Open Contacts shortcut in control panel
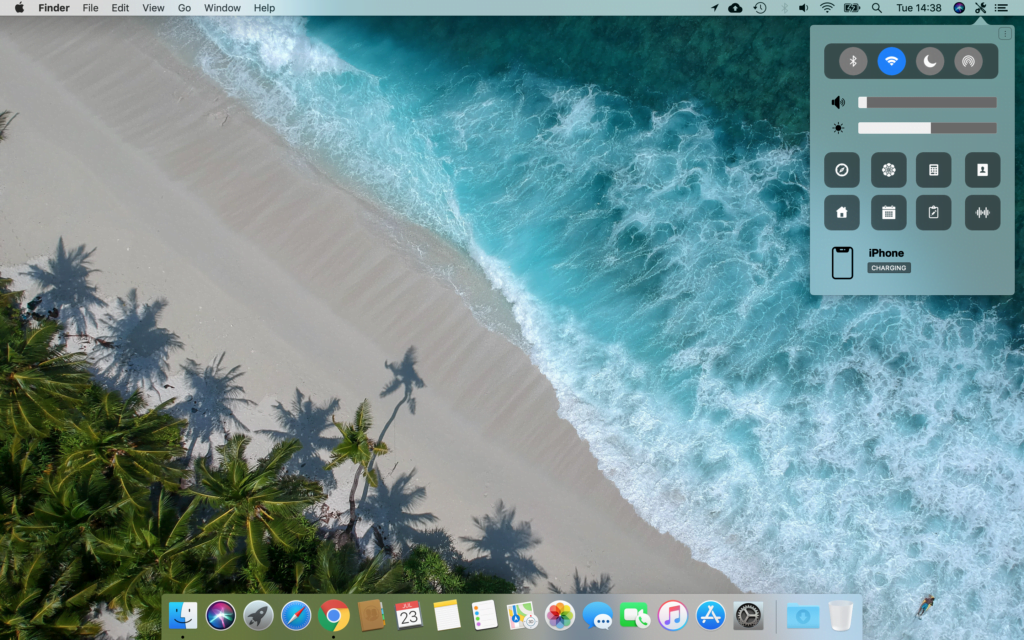This screenshot has width=1024, height=640. (x=982, y=170)
